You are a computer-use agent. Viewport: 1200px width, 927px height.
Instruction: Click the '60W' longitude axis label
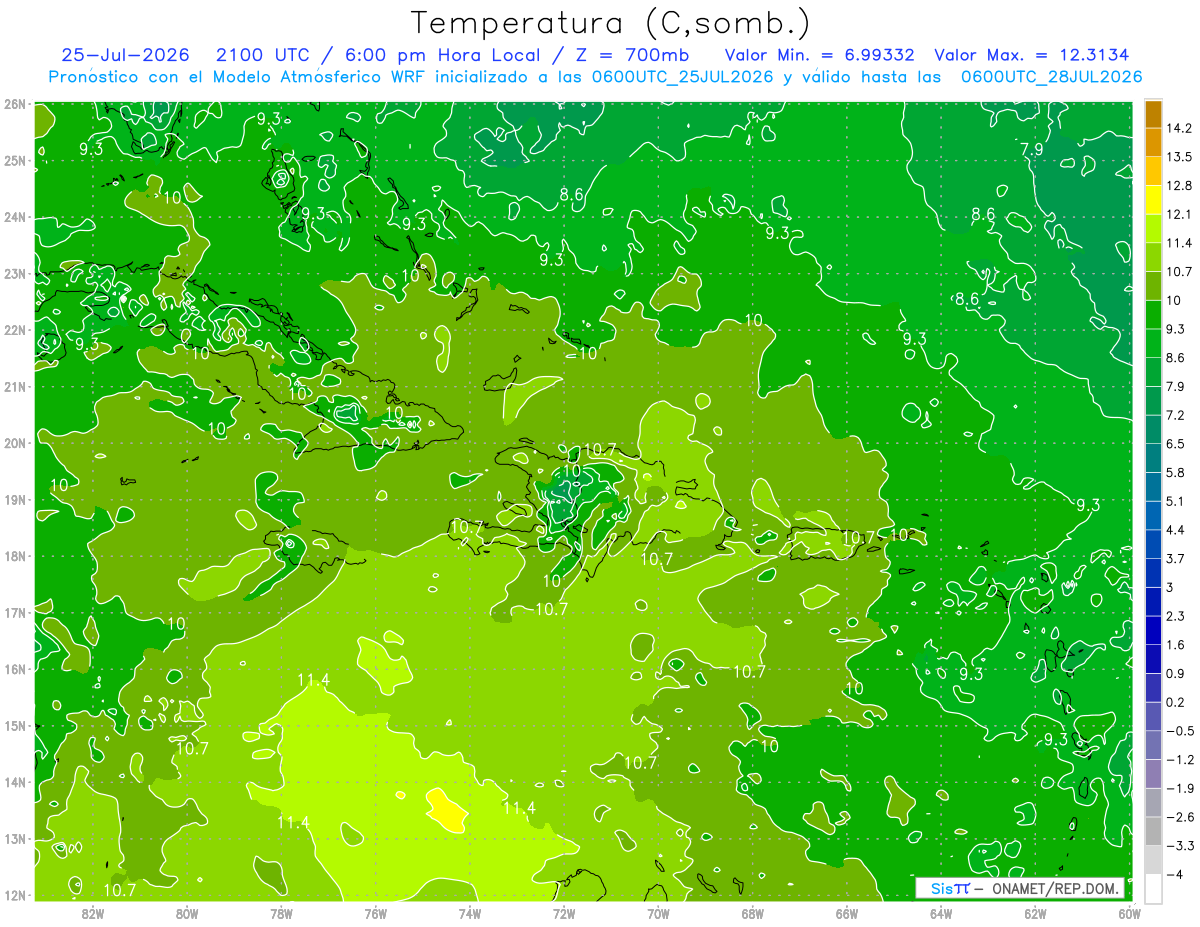pyautogui.click(x=1129, y=912)
